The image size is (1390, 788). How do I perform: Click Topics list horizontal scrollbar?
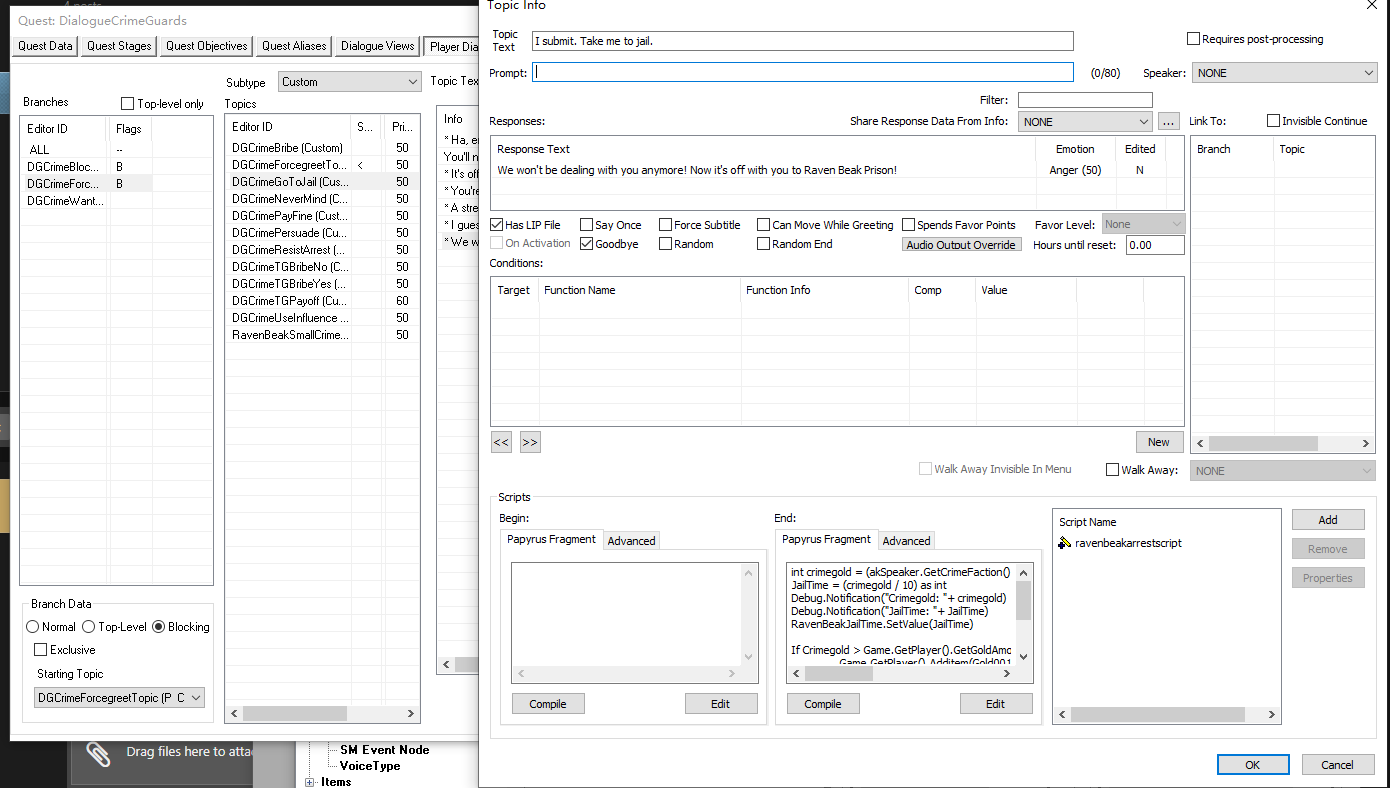tap(323, 714)
